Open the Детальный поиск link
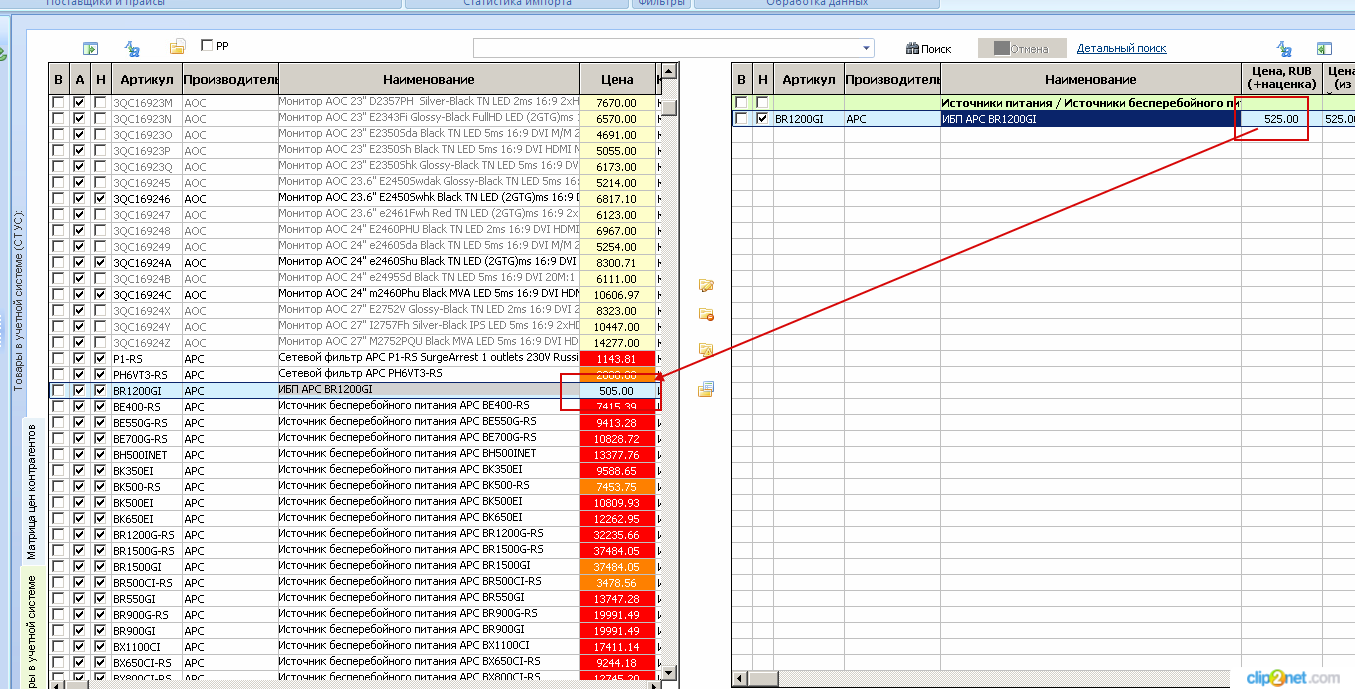The image size is (1355, 689). 1121,48
